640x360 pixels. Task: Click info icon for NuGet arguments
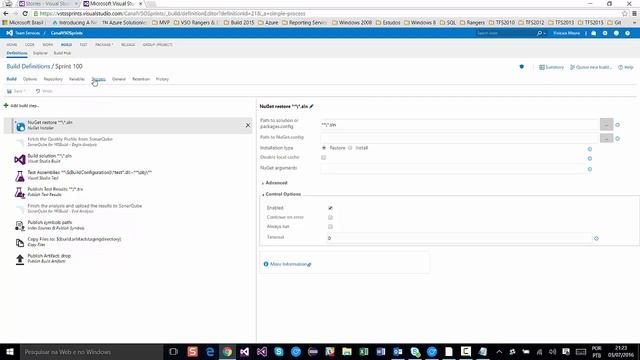pyautogui.click(x=590, y=169)
